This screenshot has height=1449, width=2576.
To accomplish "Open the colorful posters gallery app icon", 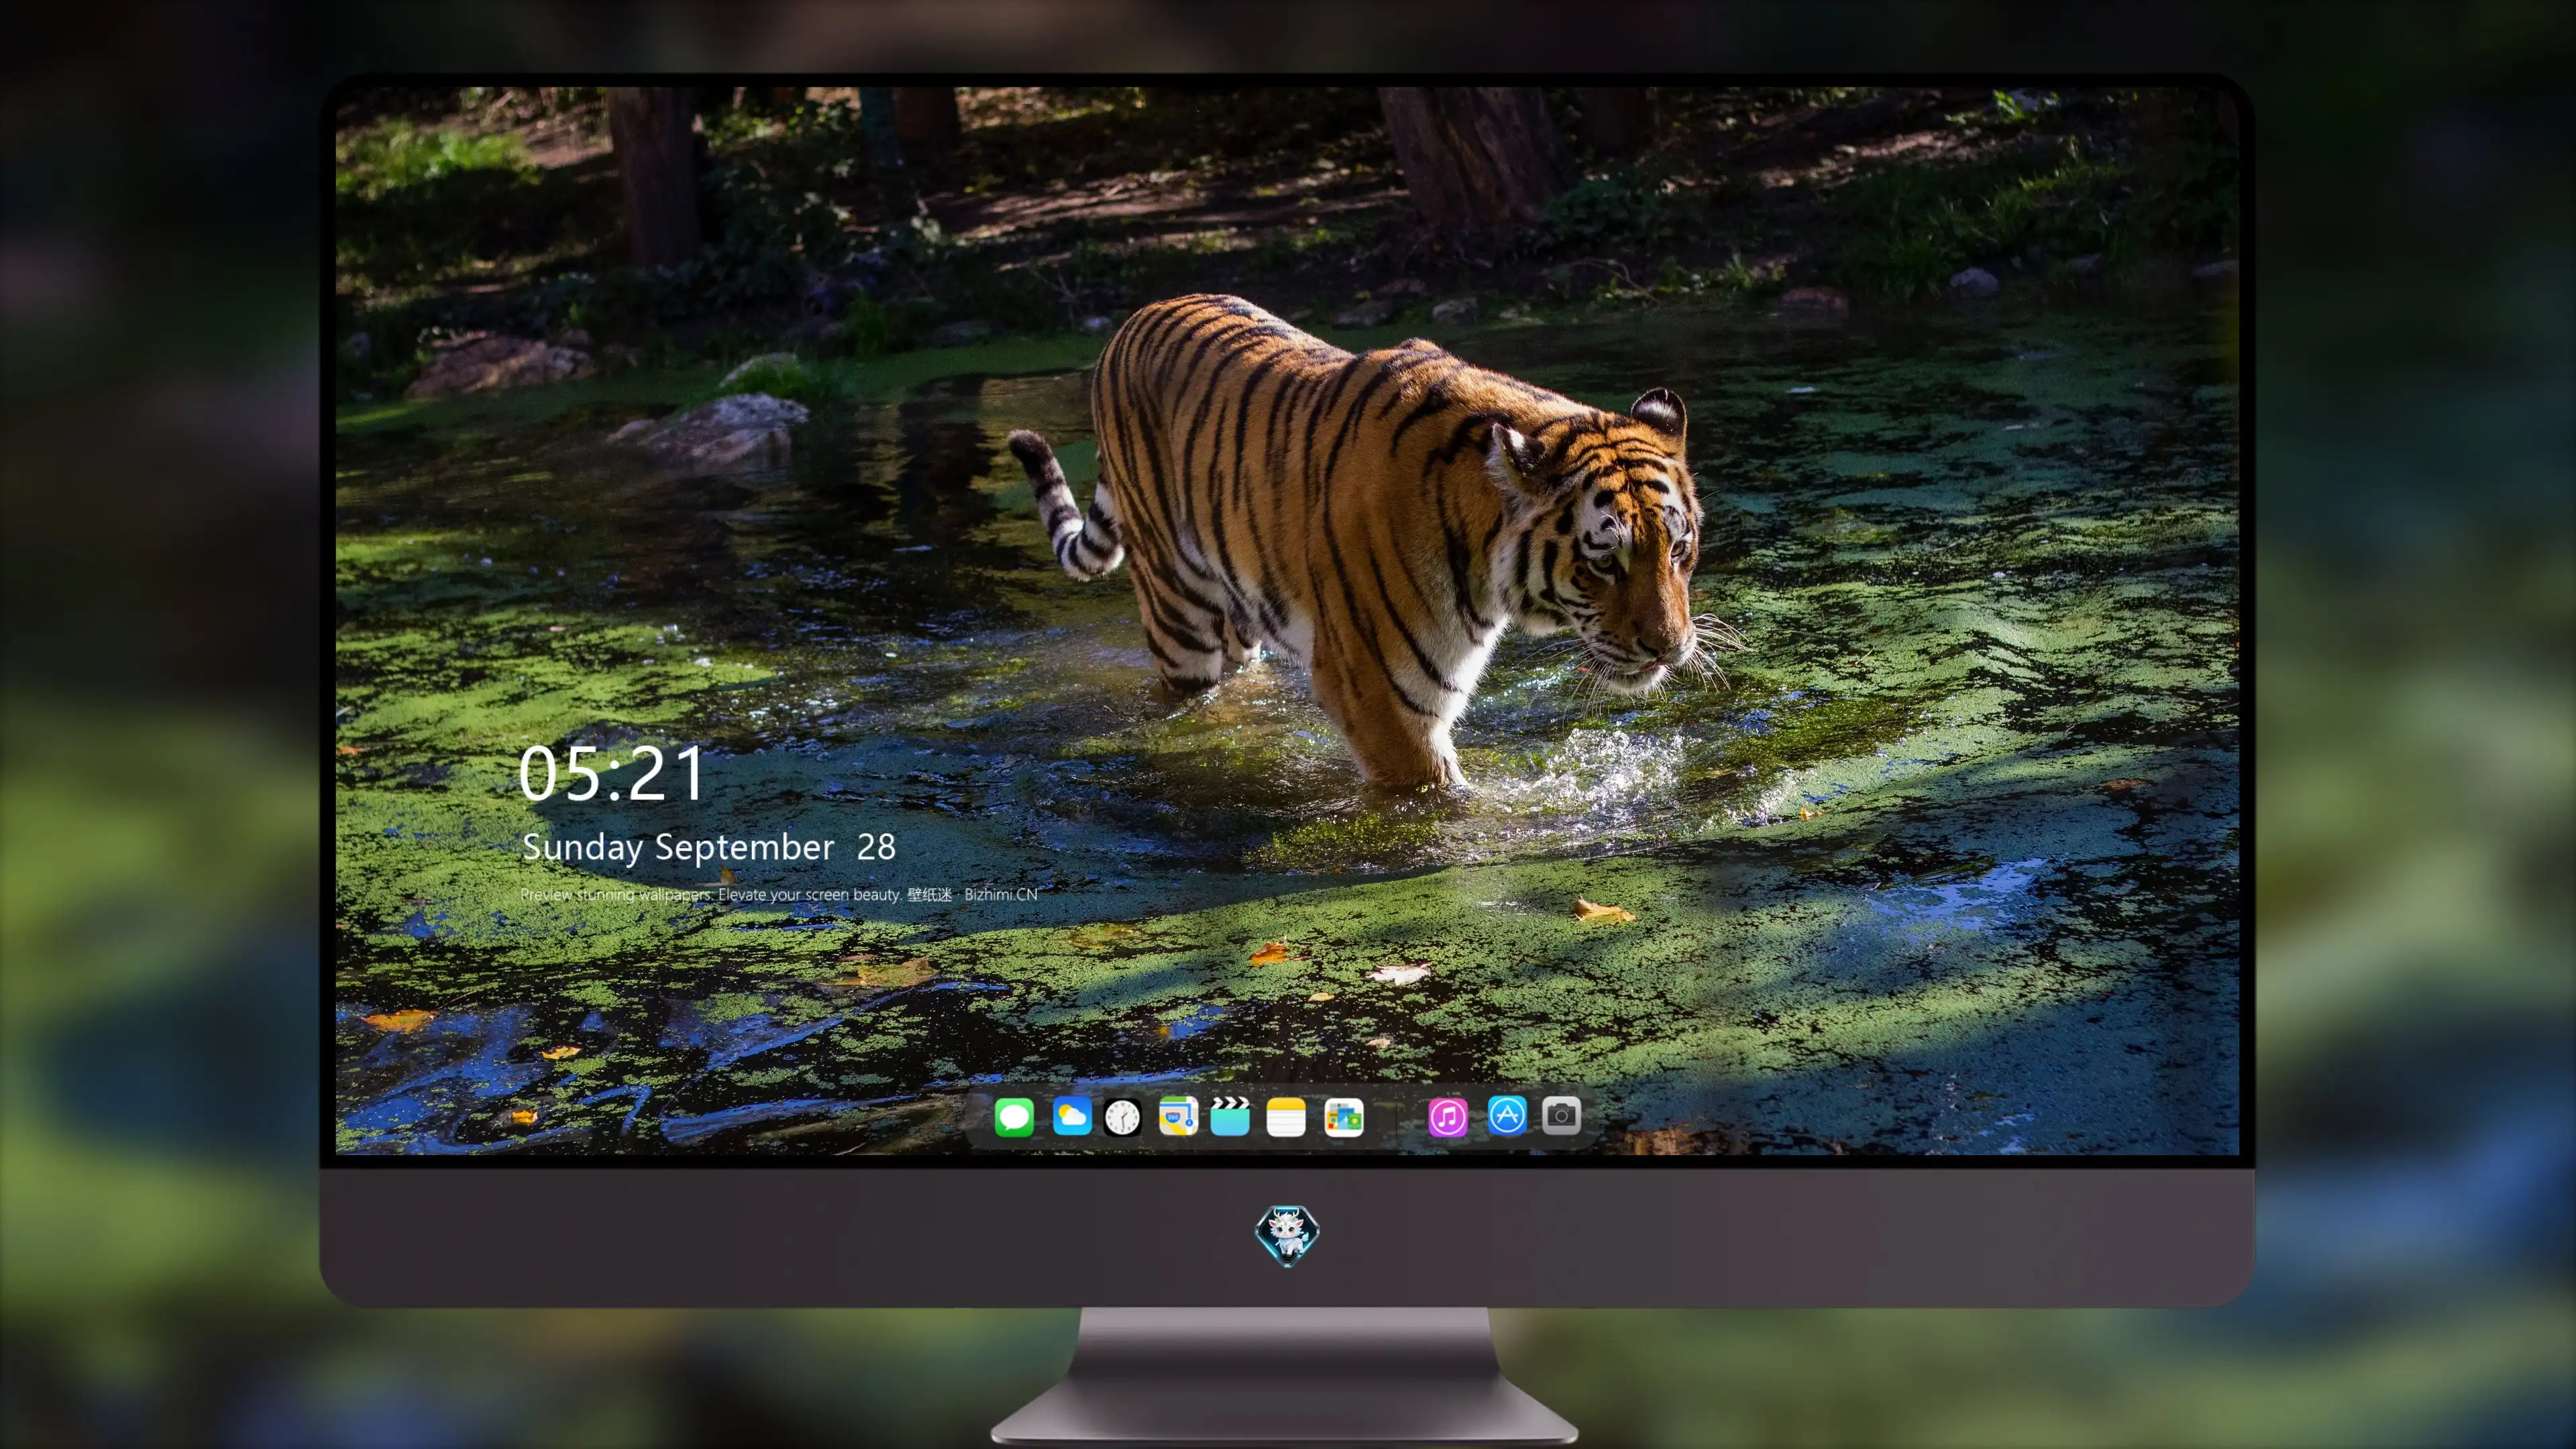I will [1343, 1117].
